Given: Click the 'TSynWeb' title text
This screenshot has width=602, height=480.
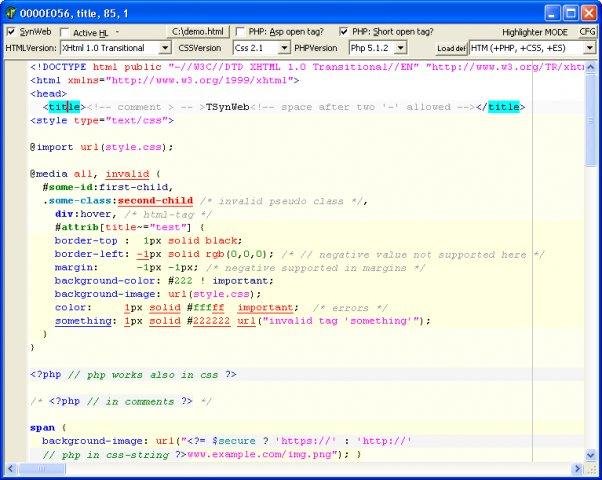Looking at the screenshot, I should (x=228, y=107).
